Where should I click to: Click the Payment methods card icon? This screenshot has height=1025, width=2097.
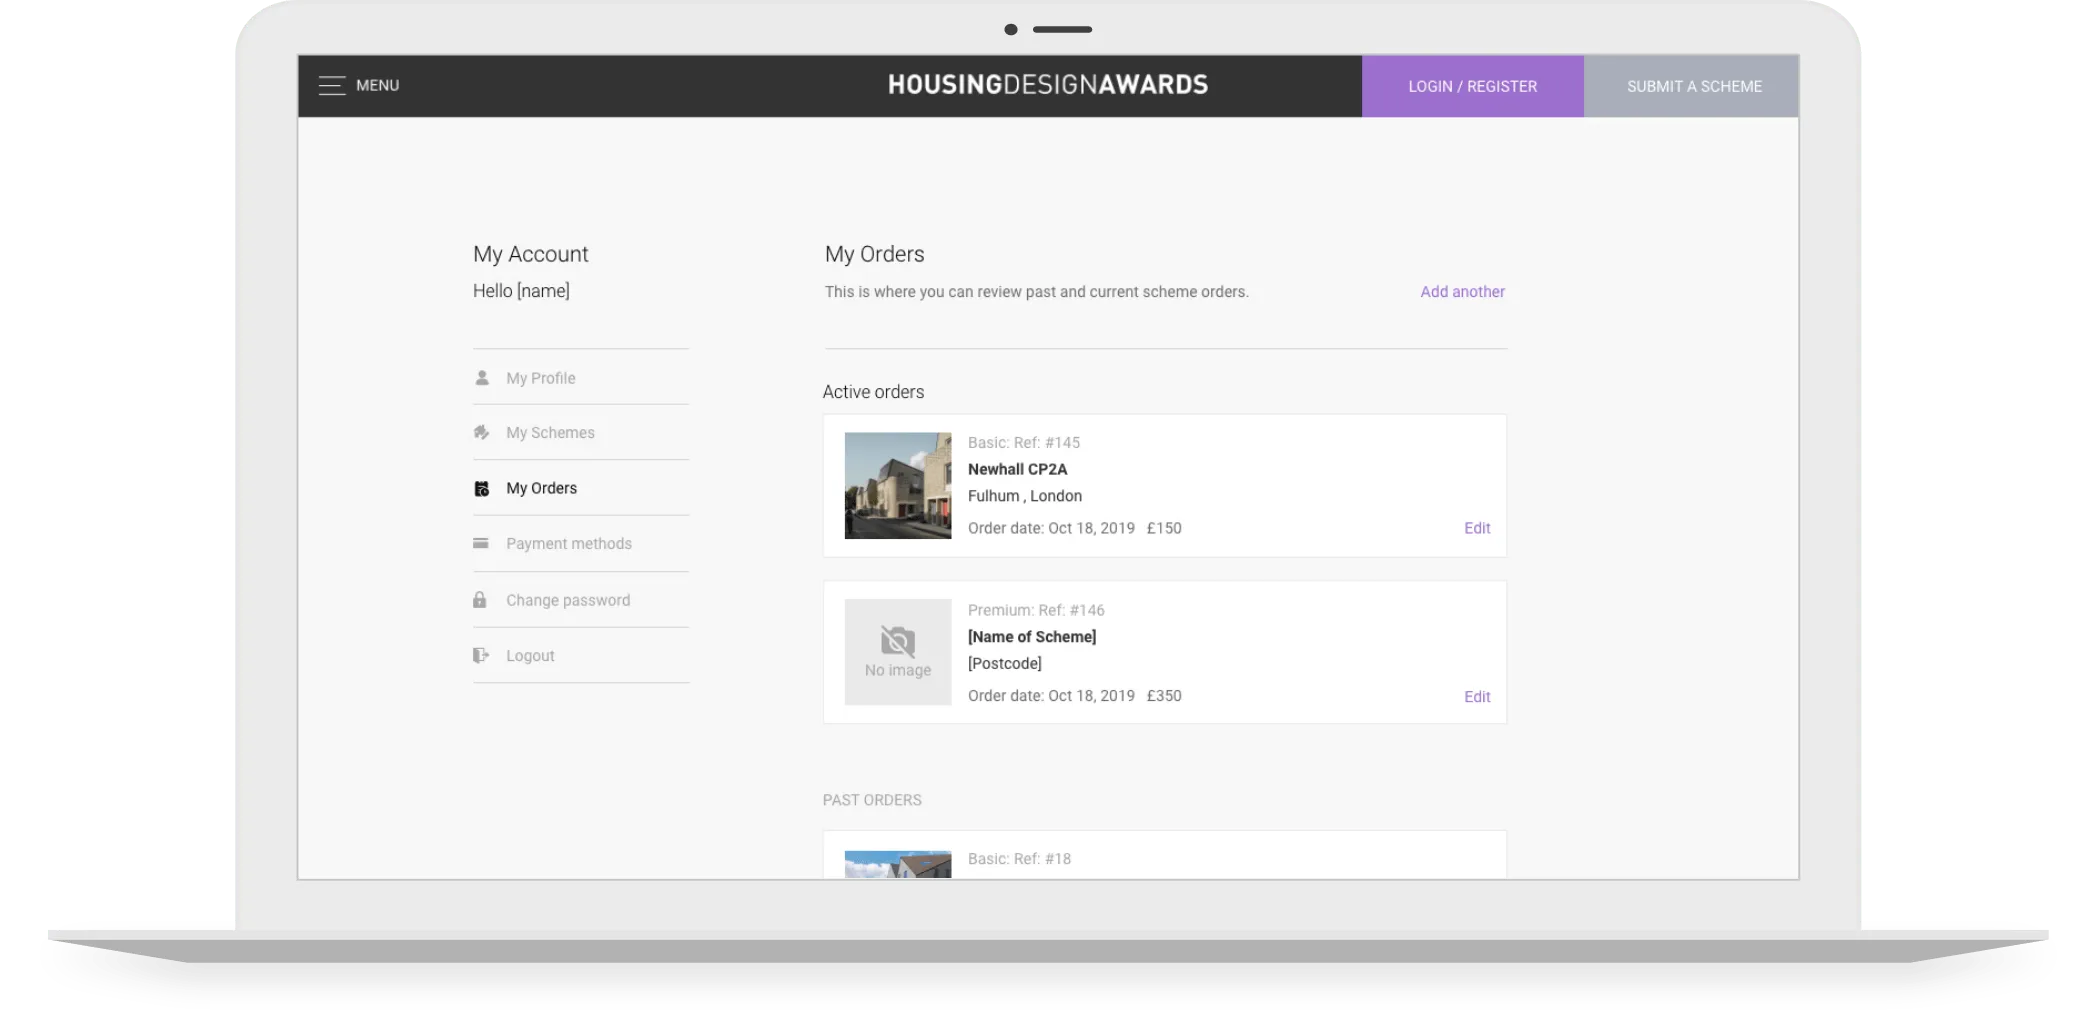click(x=481, y=543)
